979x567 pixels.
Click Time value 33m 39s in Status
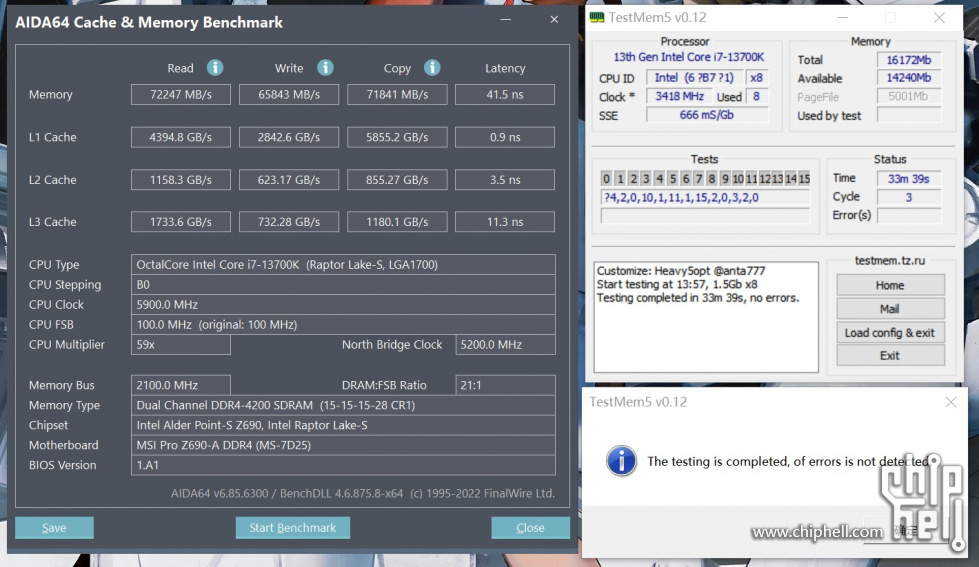coord(908,179)
